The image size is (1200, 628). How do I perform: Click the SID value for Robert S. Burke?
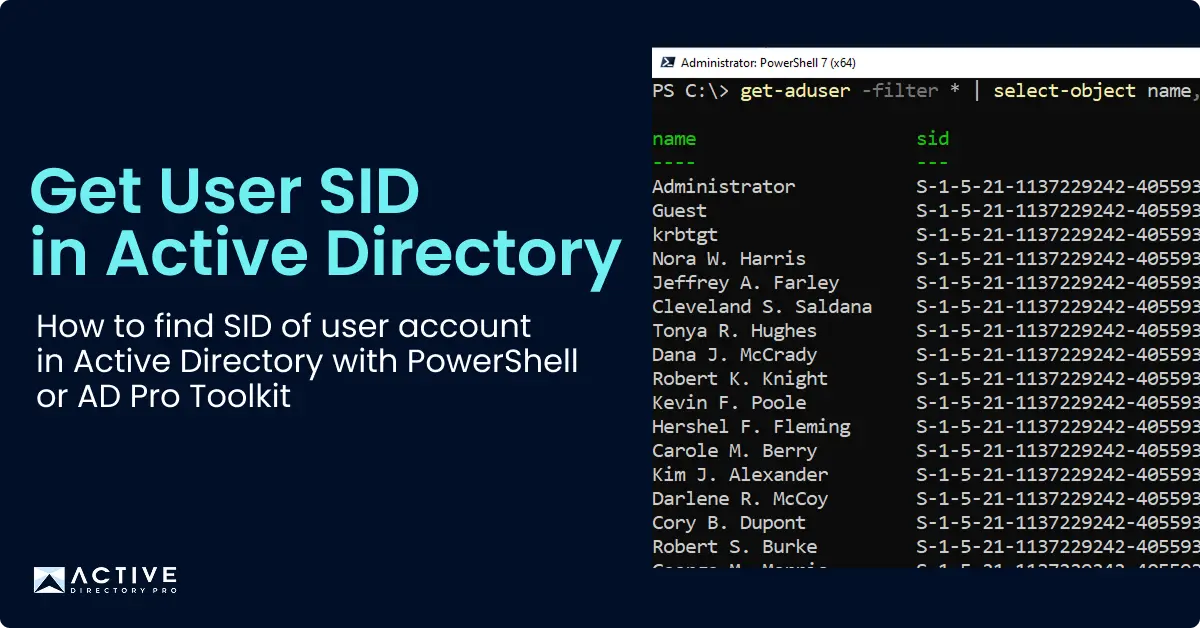1058,547
